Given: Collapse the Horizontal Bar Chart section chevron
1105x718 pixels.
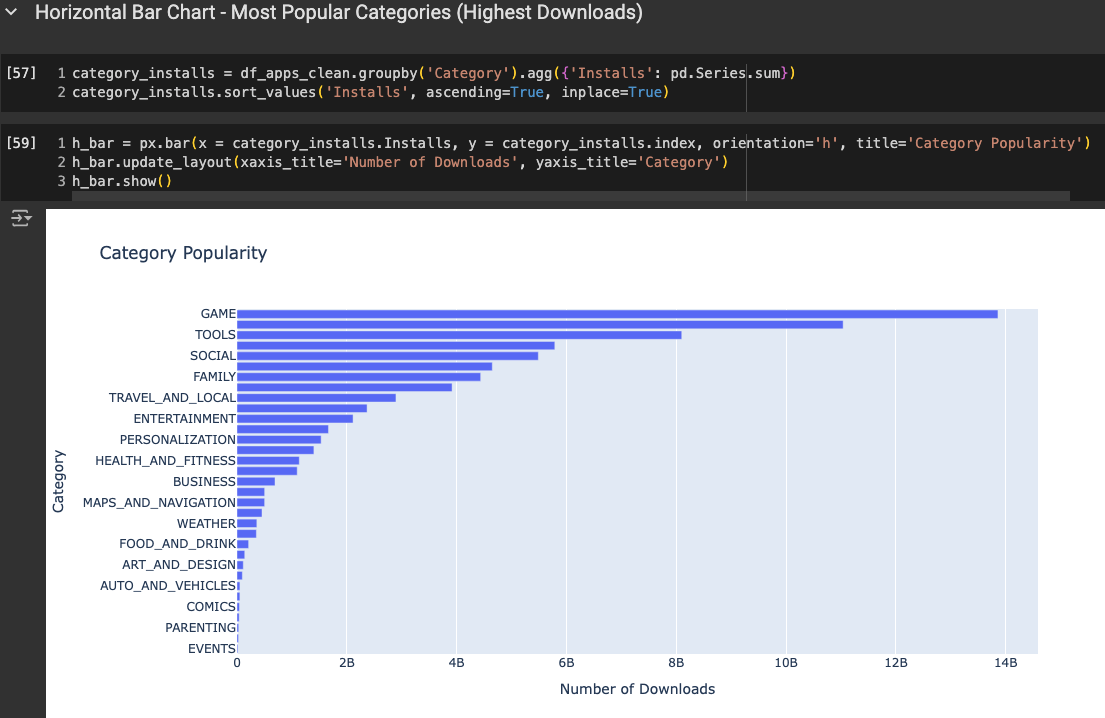Looking at the screenshot, I should click(11, 12).
